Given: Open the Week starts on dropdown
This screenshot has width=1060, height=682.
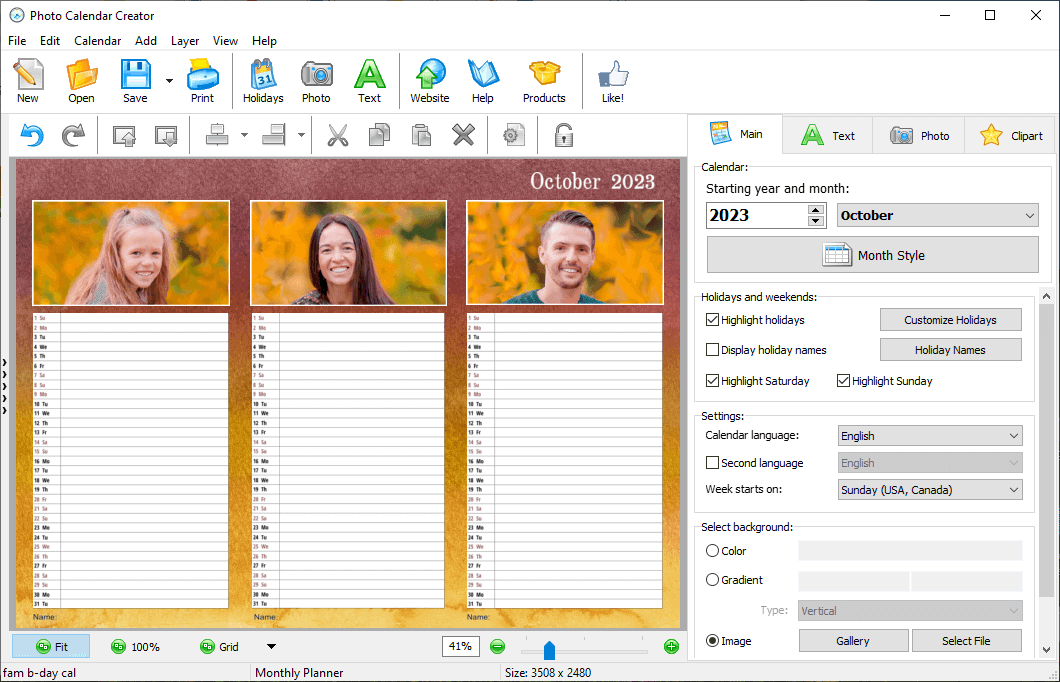Looking at the screenshot, I should 930,490.
